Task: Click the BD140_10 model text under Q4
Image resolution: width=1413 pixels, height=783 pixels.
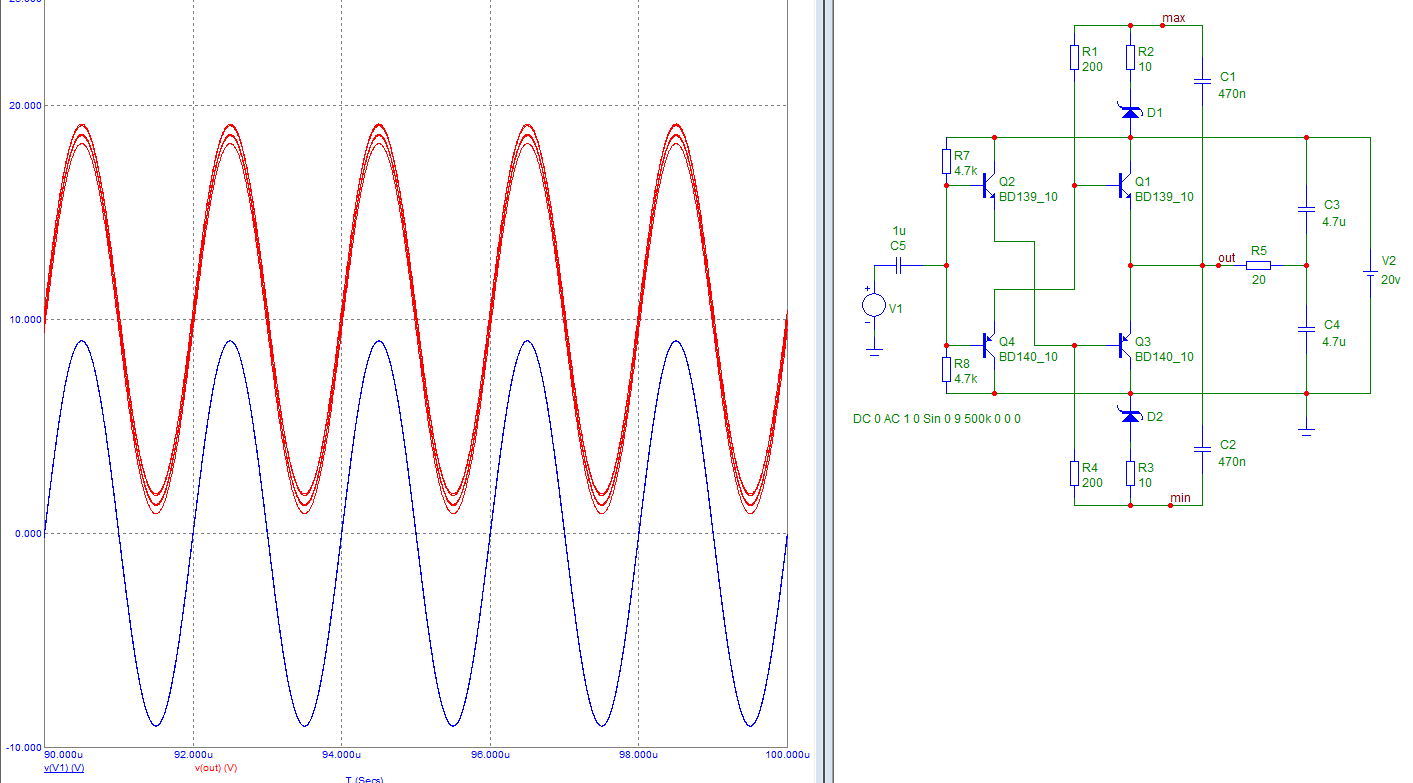Action: 1028,357
